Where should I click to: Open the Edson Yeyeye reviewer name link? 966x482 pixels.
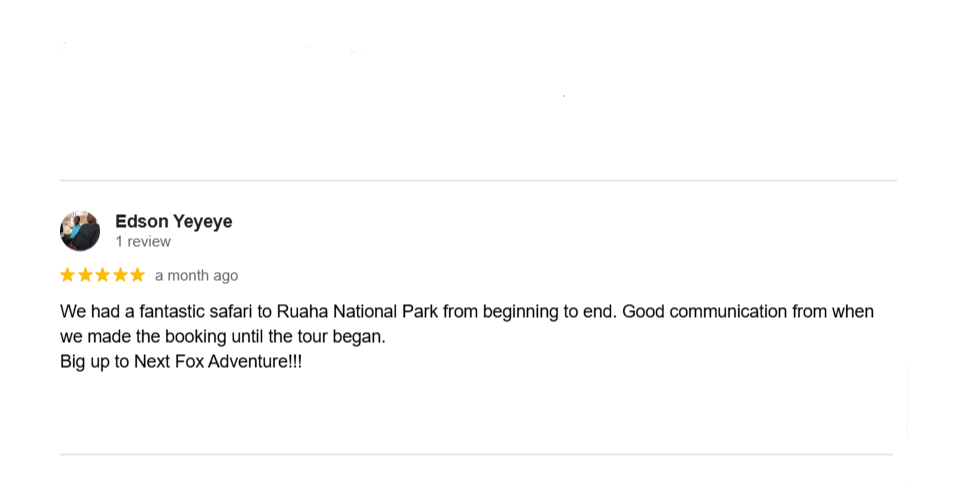173,221
